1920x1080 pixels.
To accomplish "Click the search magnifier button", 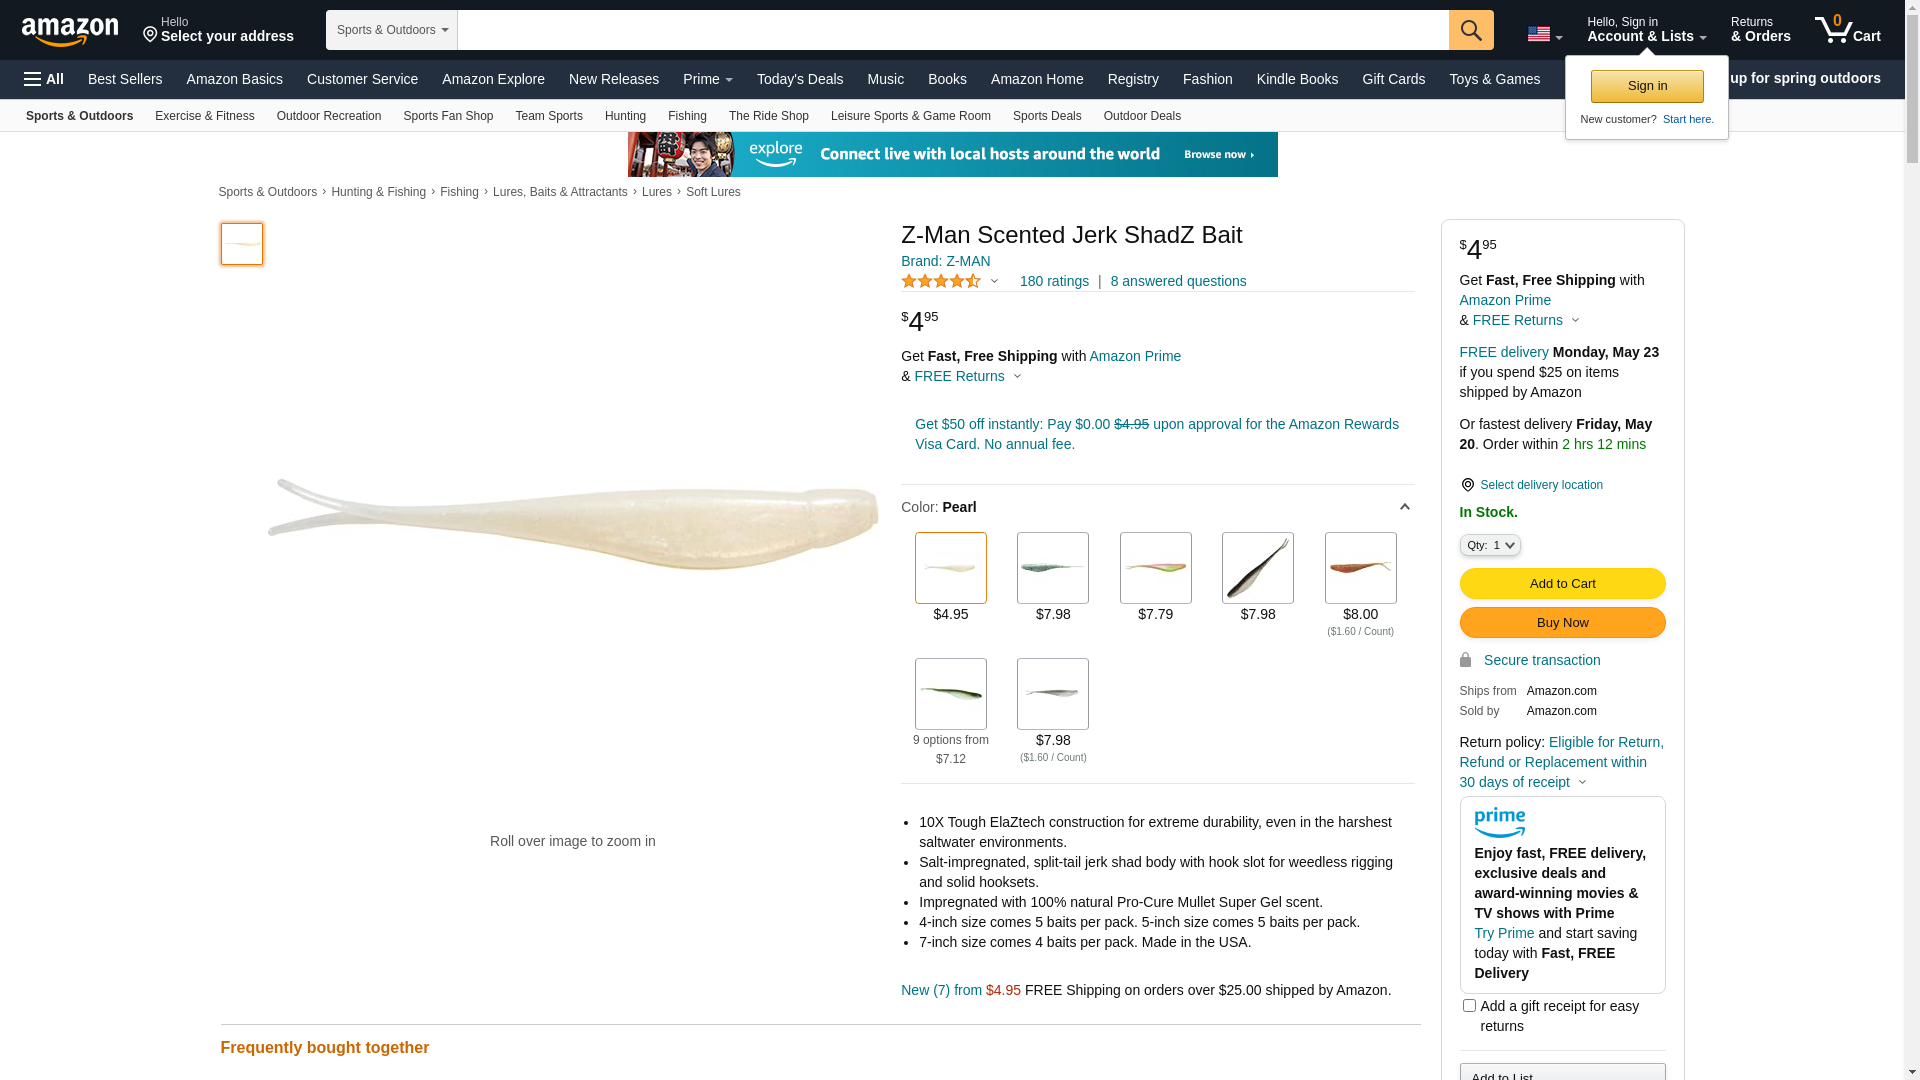I will click(x=1471, y=30).
